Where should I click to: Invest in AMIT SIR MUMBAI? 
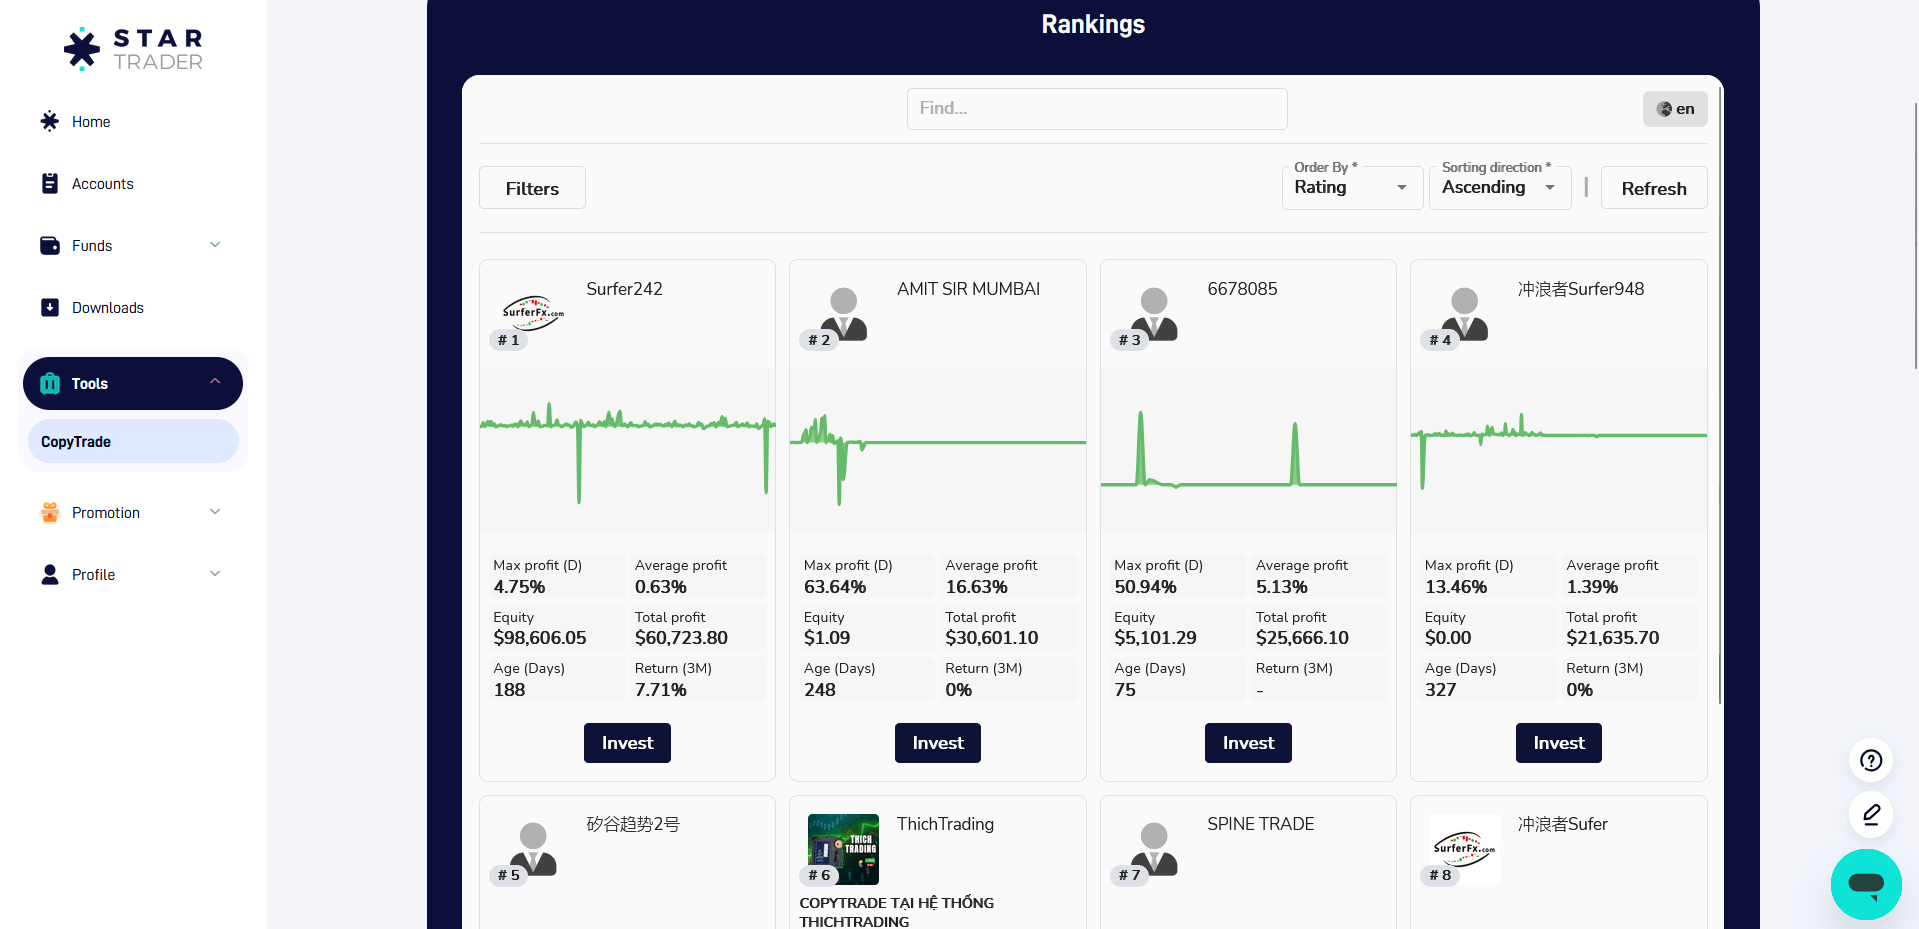[x=938, y=743]
